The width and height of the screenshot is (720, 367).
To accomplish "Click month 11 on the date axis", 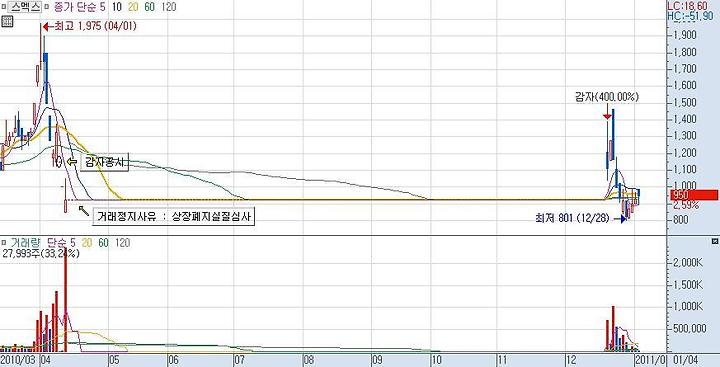I will coord(502,361).
